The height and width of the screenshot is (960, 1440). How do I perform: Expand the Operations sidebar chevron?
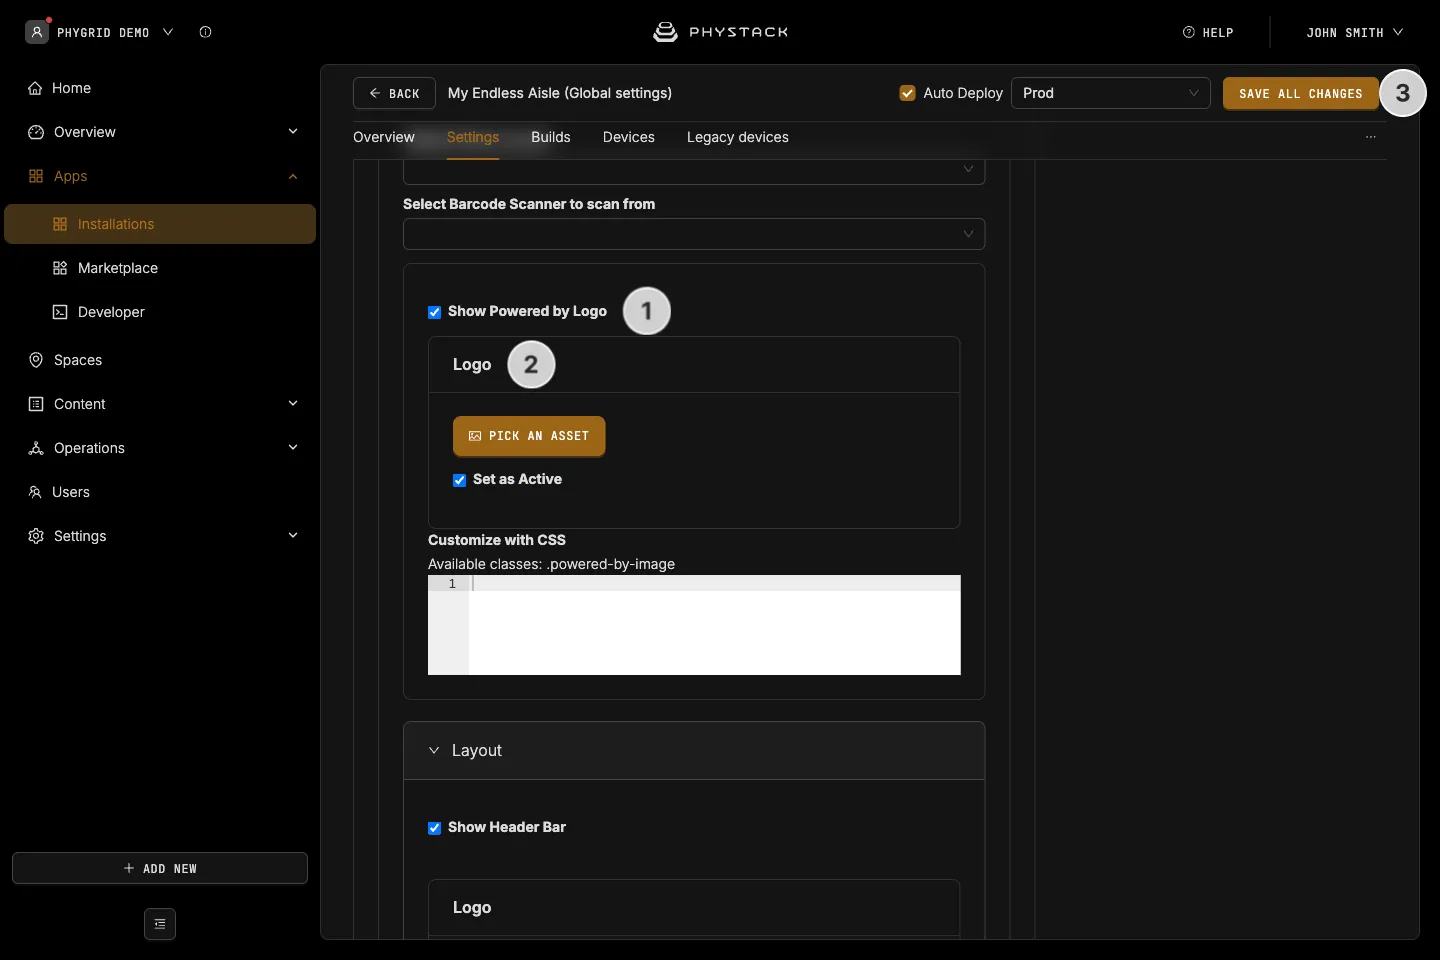[x=293, y=447]
